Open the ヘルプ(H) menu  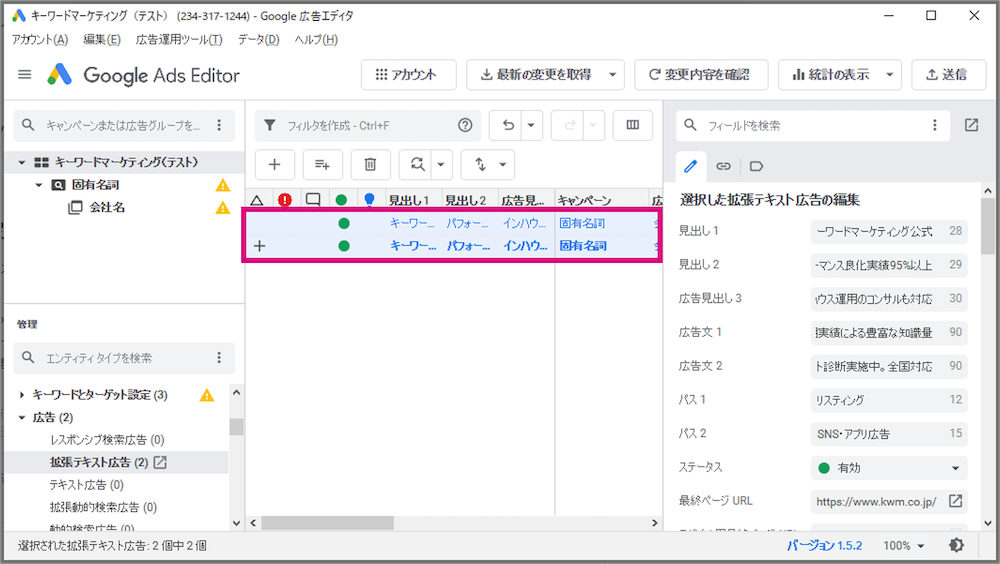(316, 40)
